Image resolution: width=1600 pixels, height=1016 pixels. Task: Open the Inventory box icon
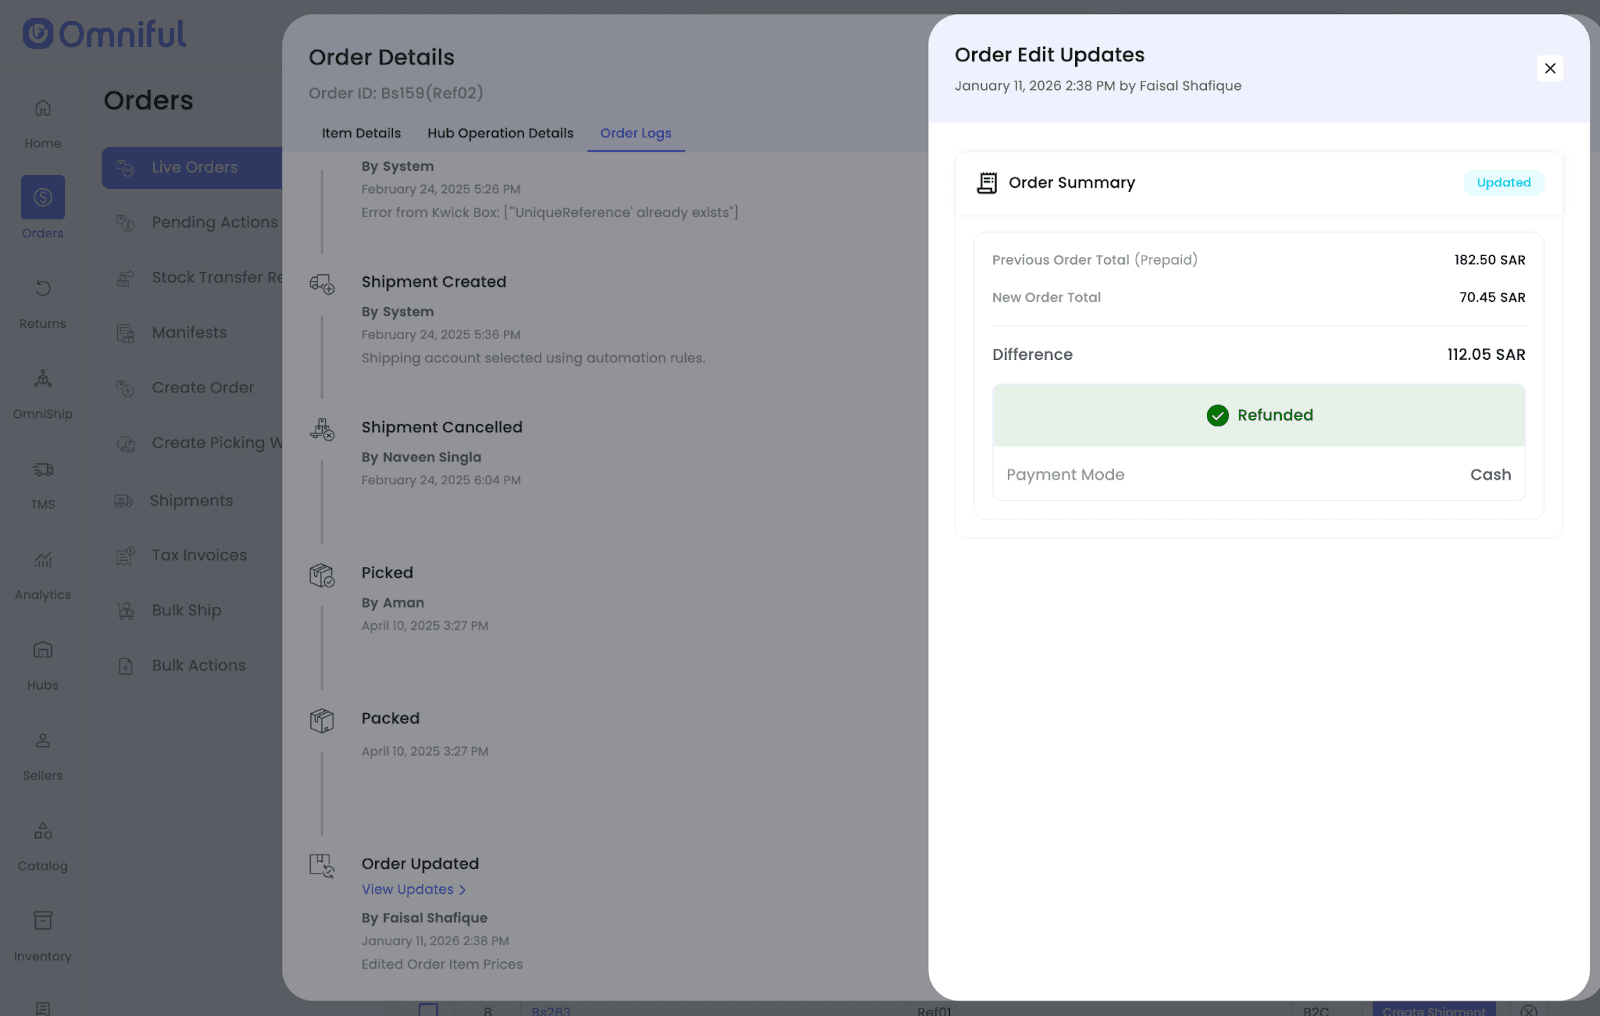(x=43, y=921)
